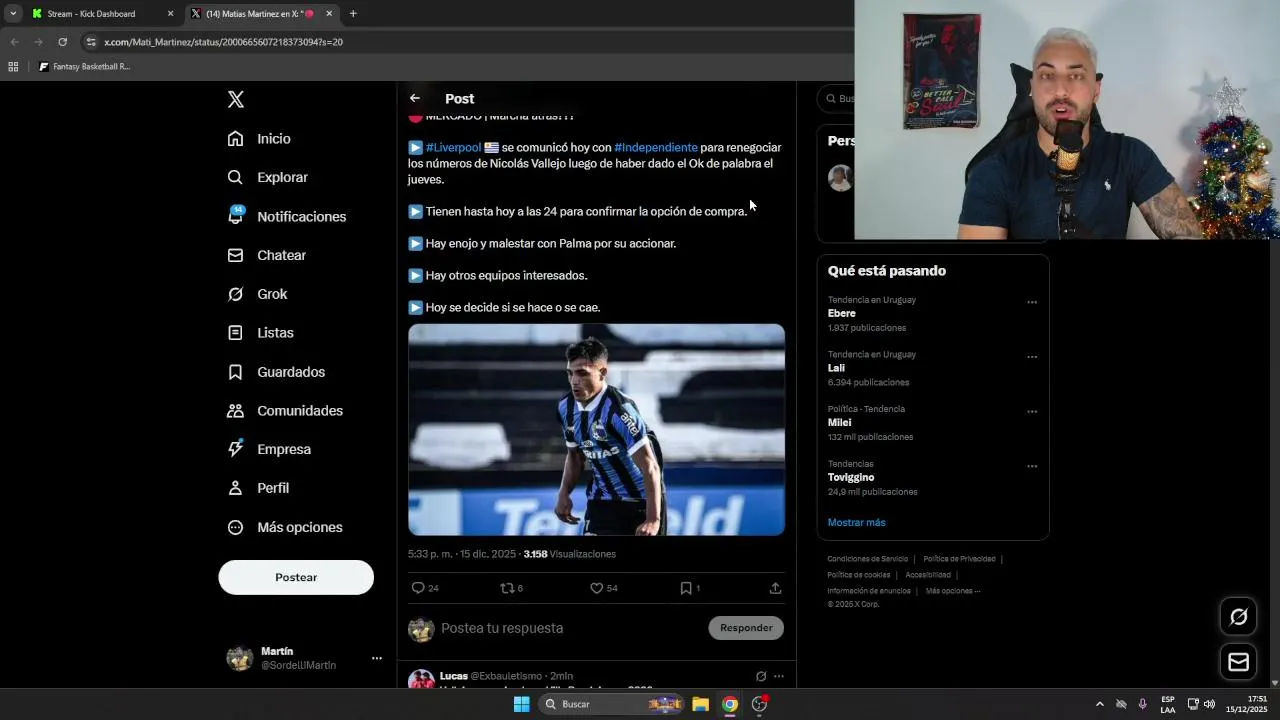Close the Matias Martinez X tab
This screenshot has height=720, width=1280.
[329, 14]
